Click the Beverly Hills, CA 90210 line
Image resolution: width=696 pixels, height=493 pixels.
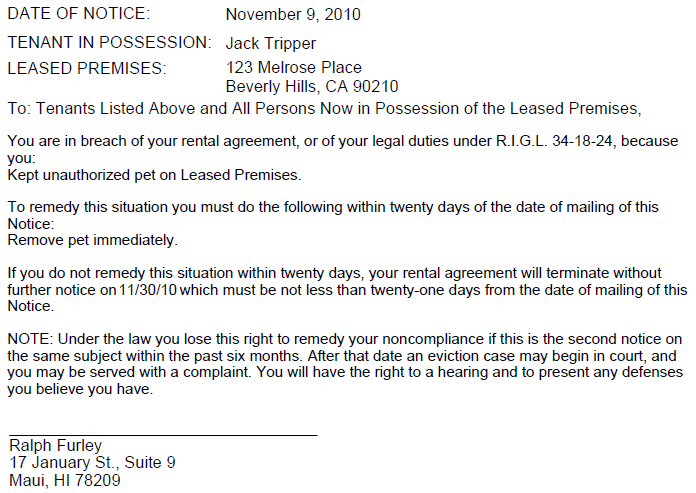tap(312, 87)
